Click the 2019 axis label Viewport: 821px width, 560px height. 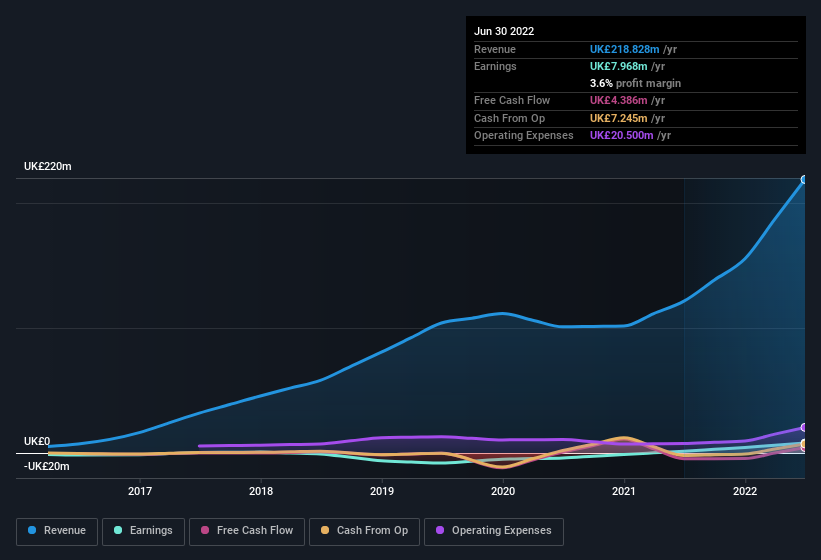(x=382, y=491)
